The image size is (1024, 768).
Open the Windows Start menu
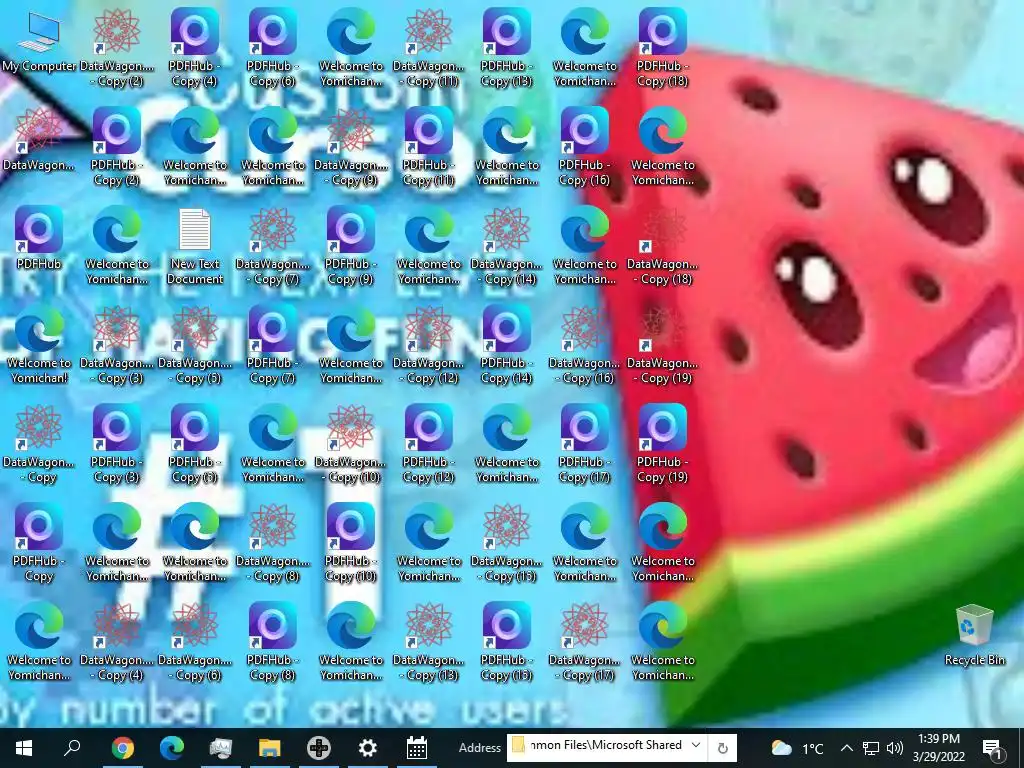coord(24,748)
